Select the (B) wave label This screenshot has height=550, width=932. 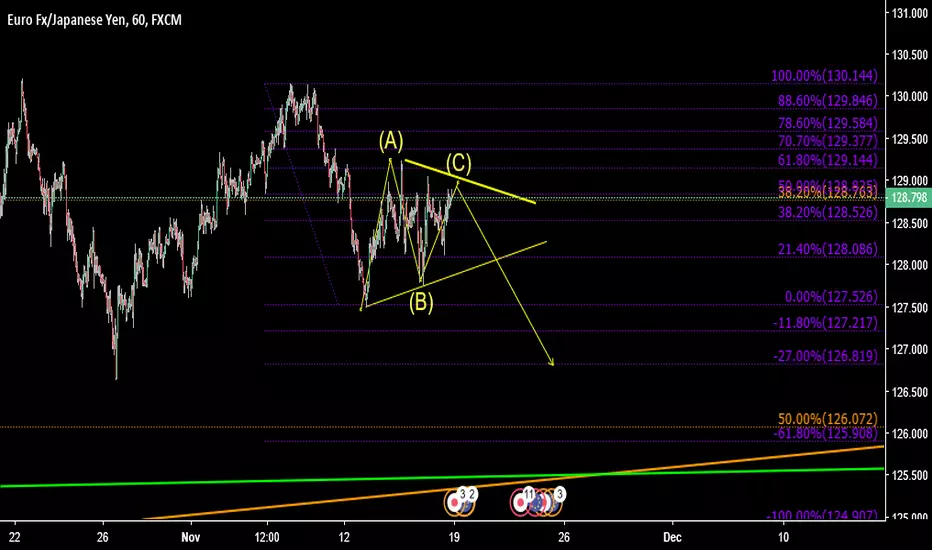[421, 303]
